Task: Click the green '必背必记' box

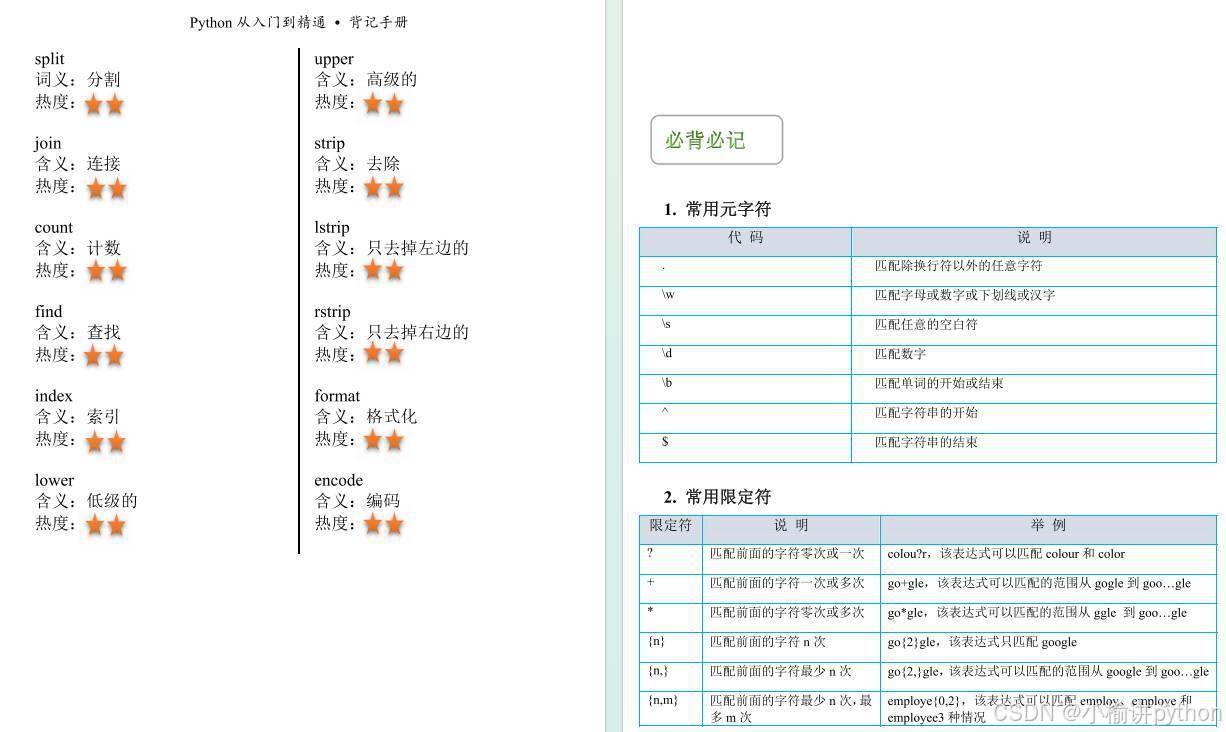Action: coord(716,140)
